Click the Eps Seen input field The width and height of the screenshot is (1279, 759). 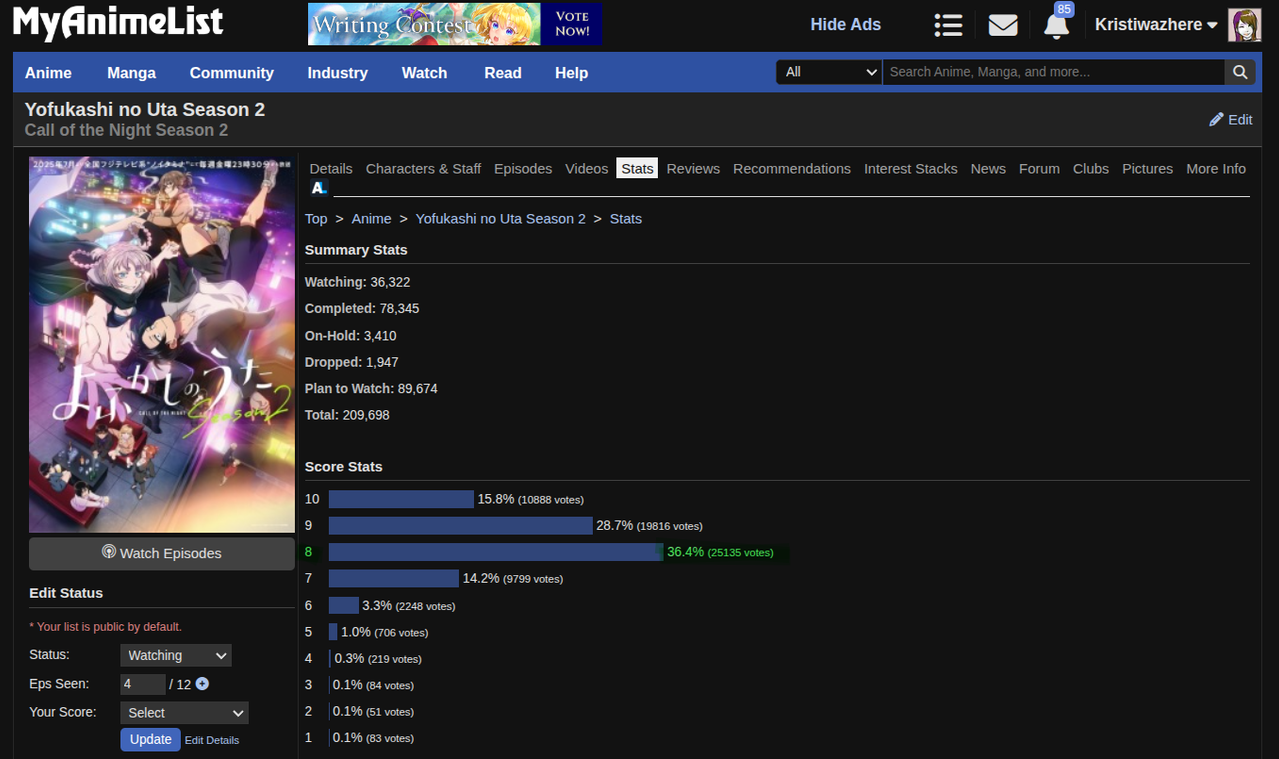coord(143,684)
